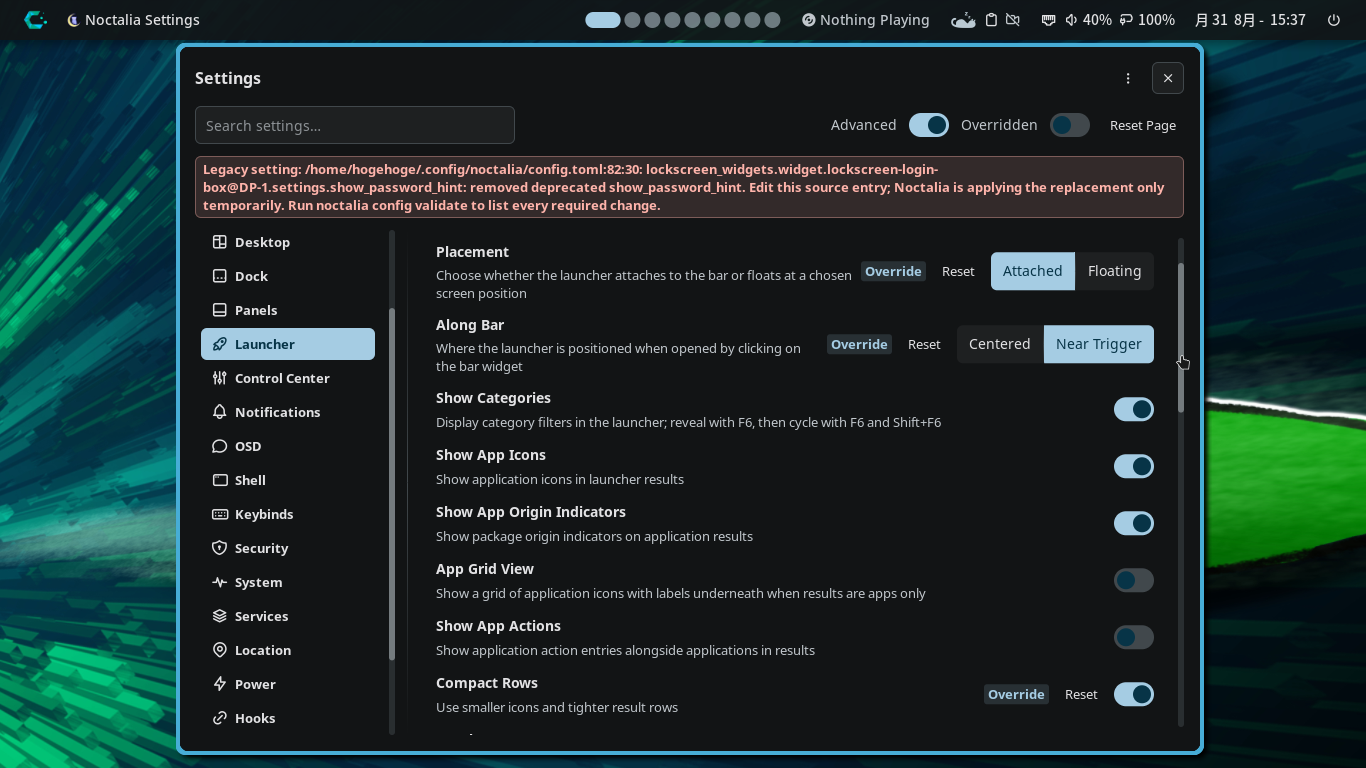The height and width of the screenshot is (768, 1366).
Task: Click the Override badge for Placement
Action: [893, 271]
